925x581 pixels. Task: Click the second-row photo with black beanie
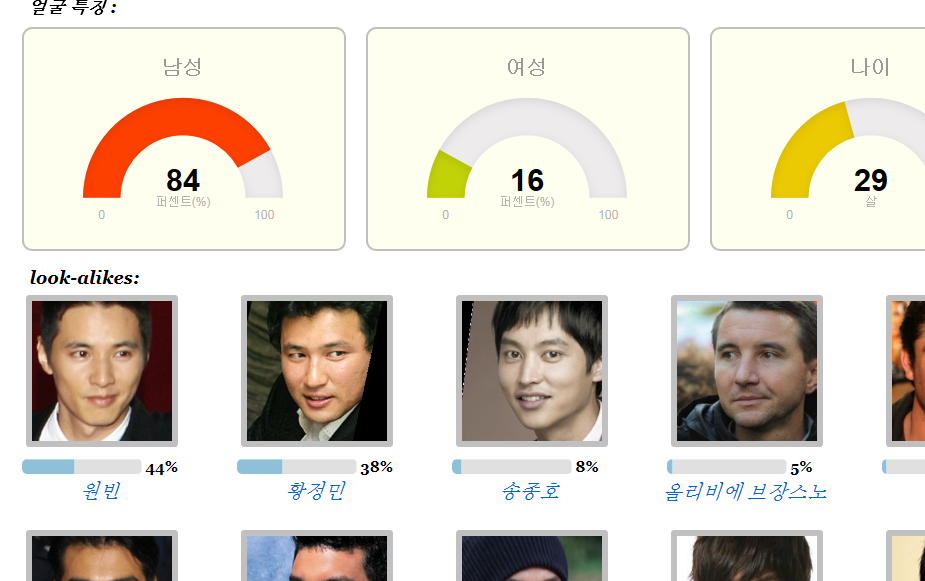pyautogui.click(x=532, y=556)
